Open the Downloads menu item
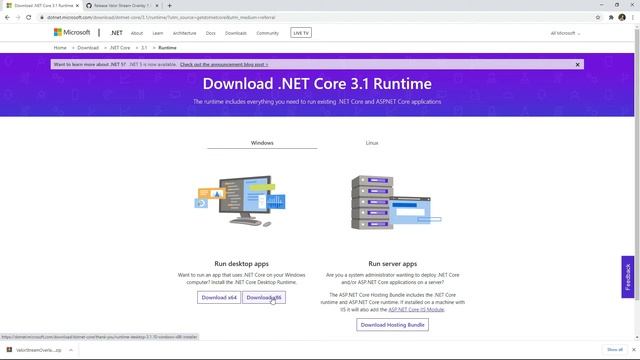Viewport: 640px width, 360px height. click(x=236, y=33)
